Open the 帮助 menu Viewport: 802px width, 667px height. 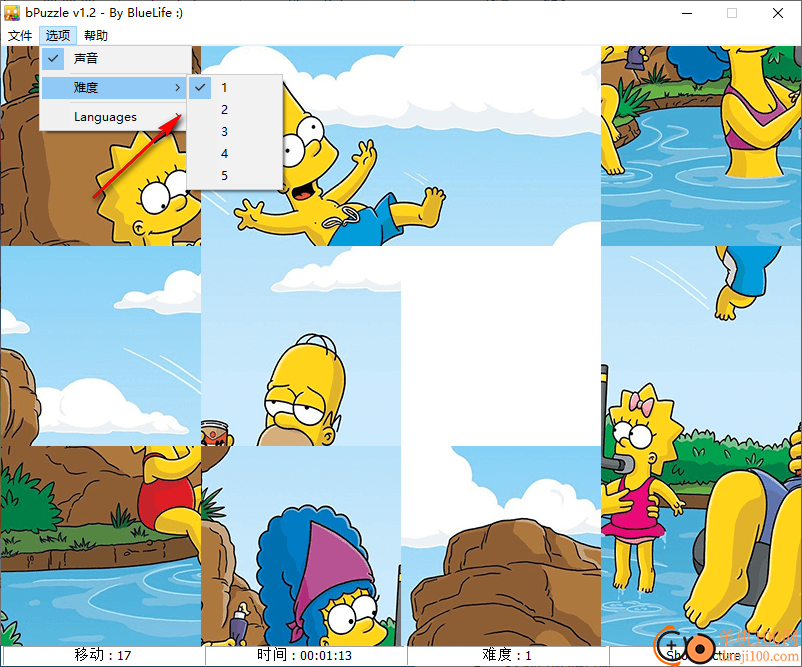96,35
